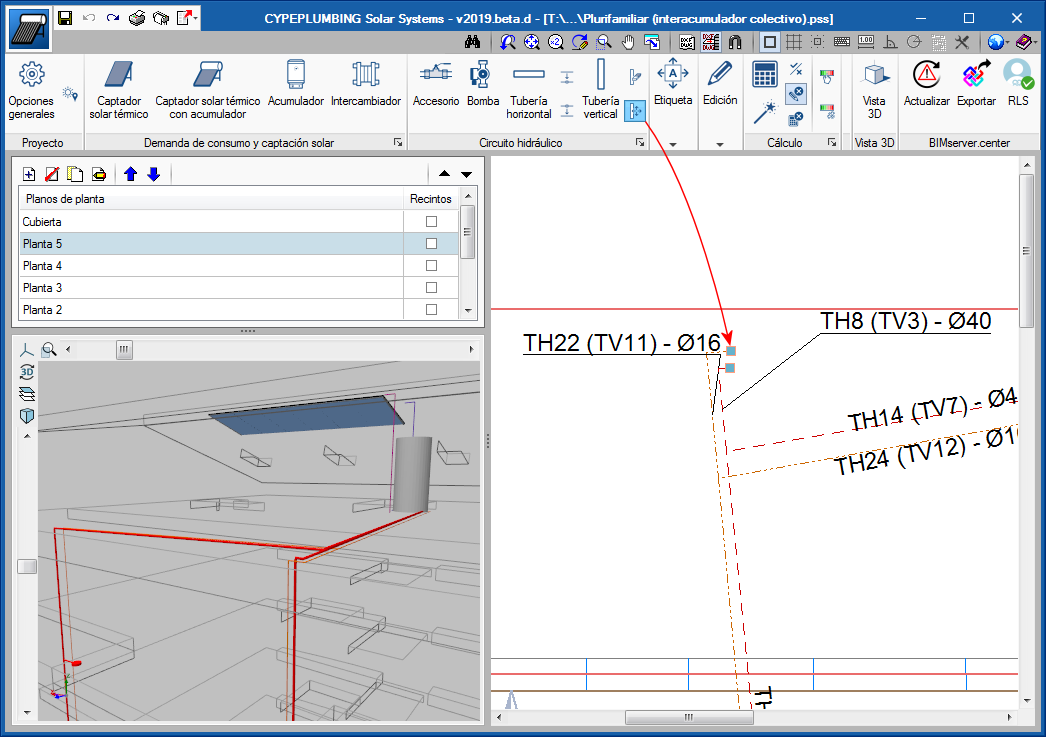Select the Planta 2 floor plan row
Screen dimensions: 1046x737
[211, 309]
